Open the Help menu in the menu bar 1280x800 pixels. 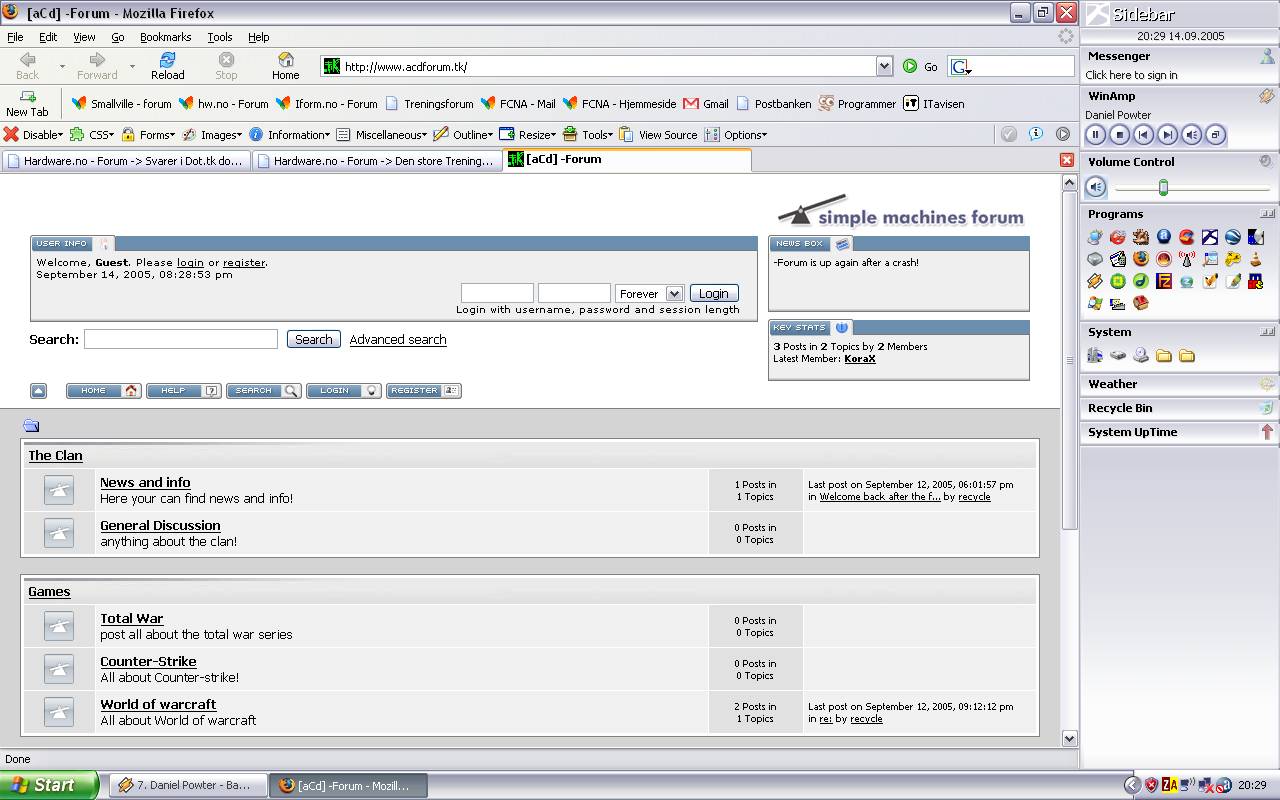click(259, 37)
